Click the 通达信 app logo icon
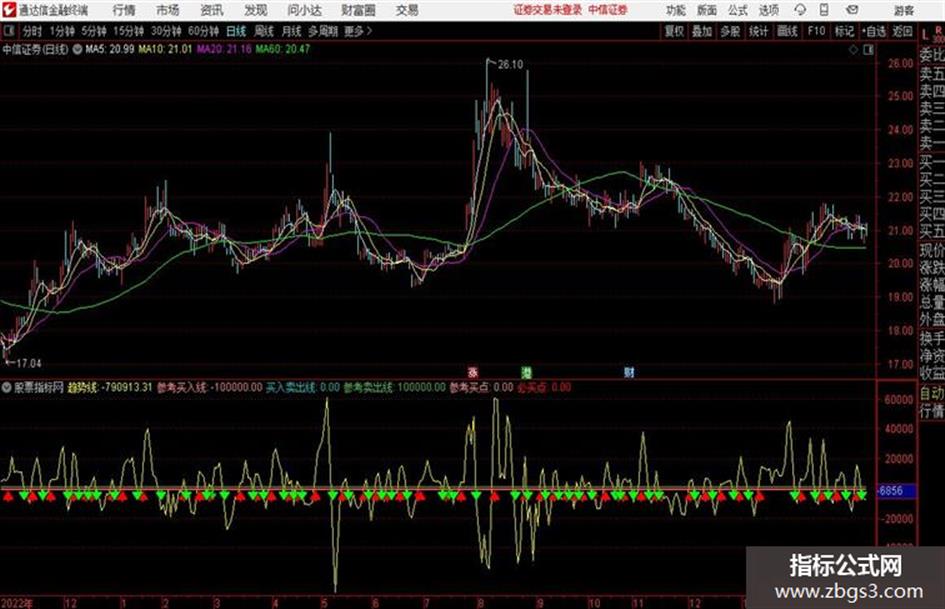This screenshot has width=945, height=609. tap(9, 10)
